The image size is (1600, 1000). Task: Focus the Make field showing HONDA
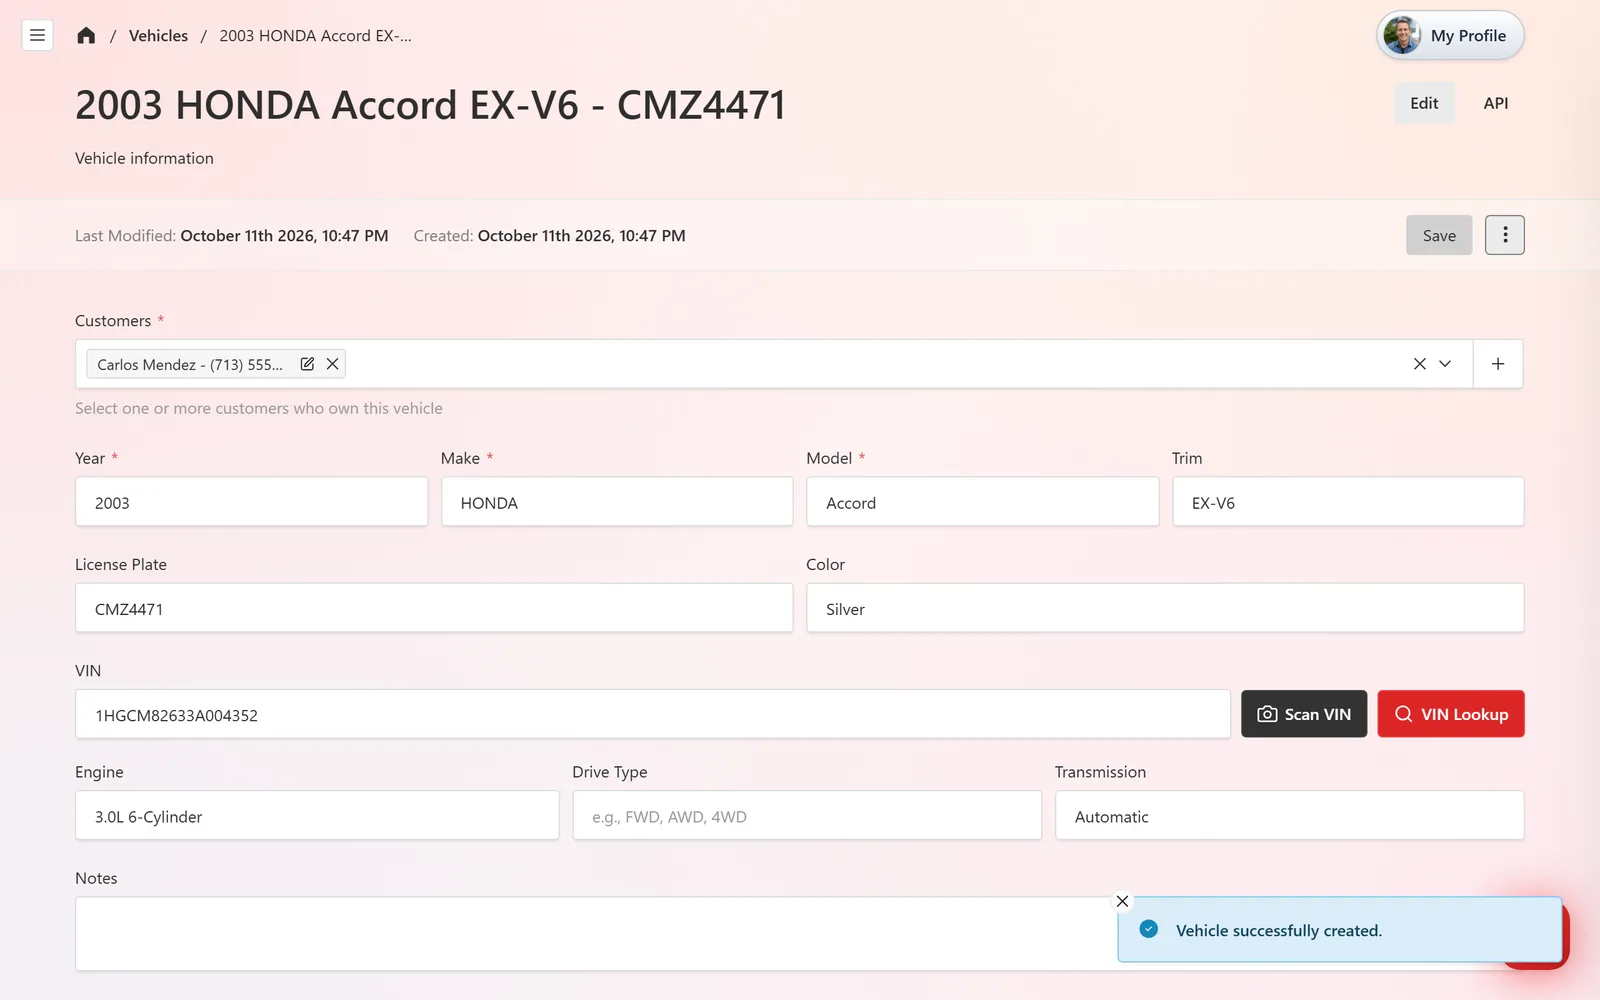tap(617, 502)
